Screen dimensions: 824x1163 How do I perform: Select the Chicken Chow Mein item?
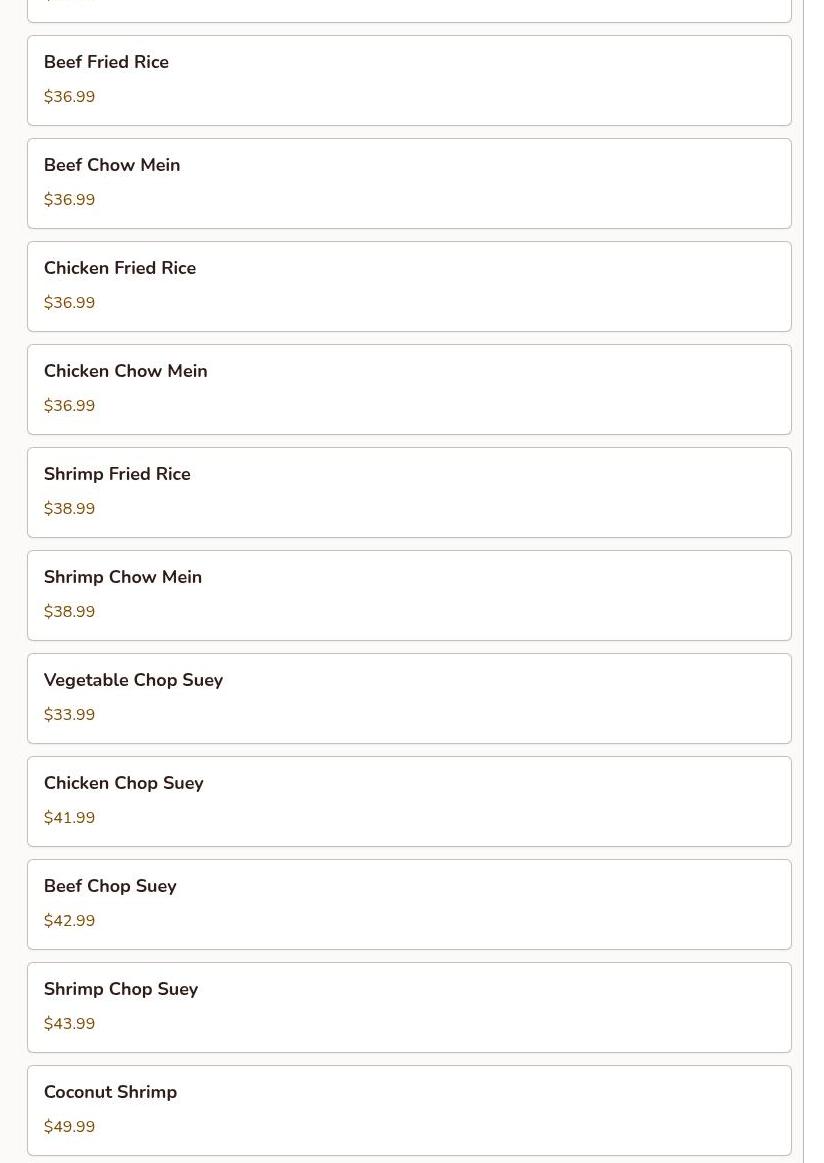click(x=409, y=389)
